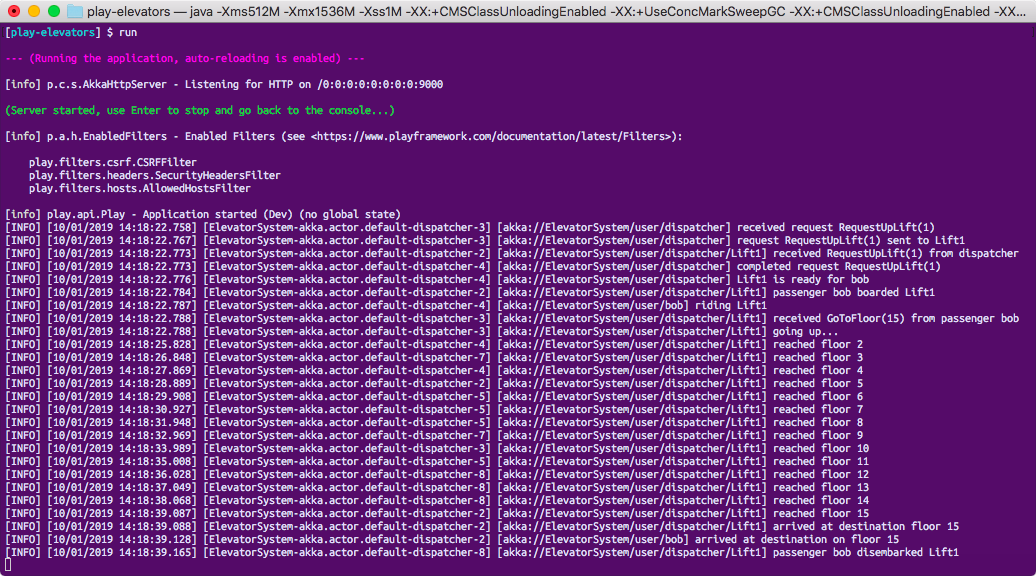Click the timestamp 14:18:39.165
1036x576 pixels.
(x=157, y=553)
